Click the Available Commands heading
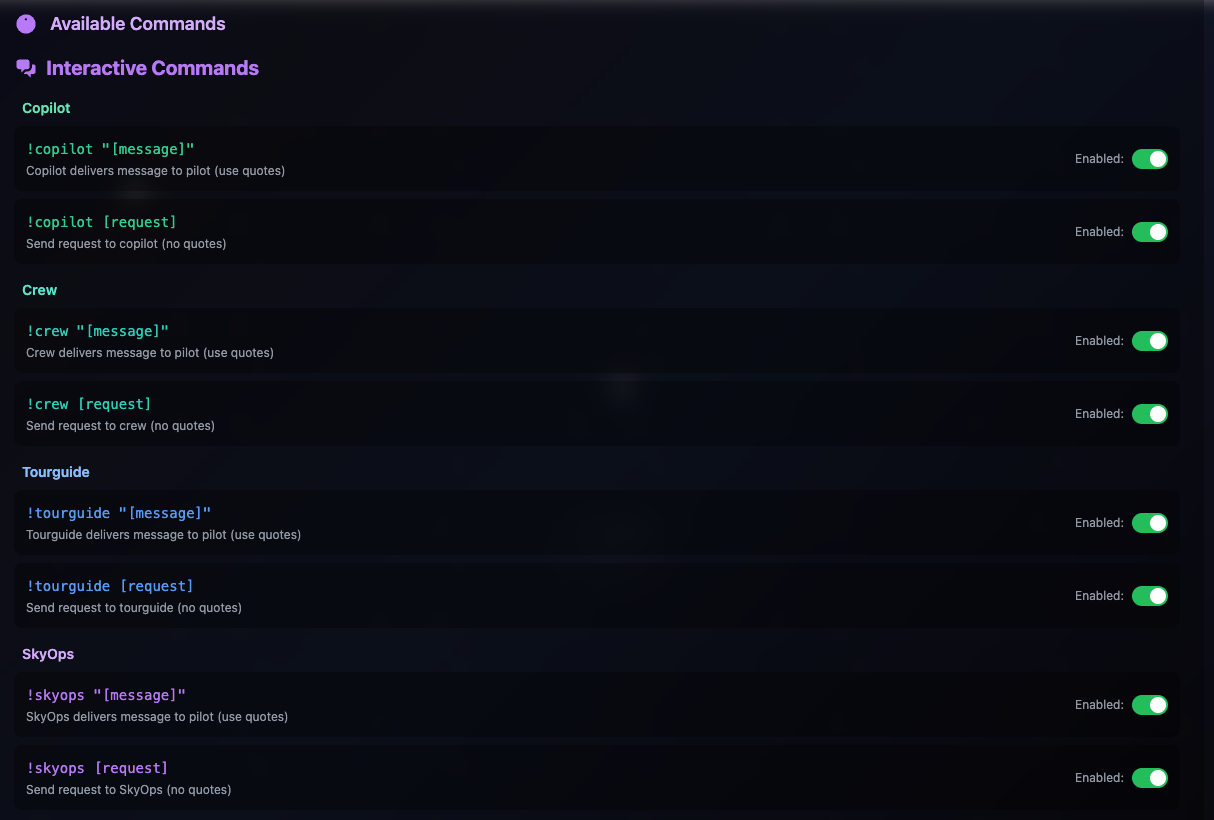This screenshot has height=820, width=1214. click(138, 24)
